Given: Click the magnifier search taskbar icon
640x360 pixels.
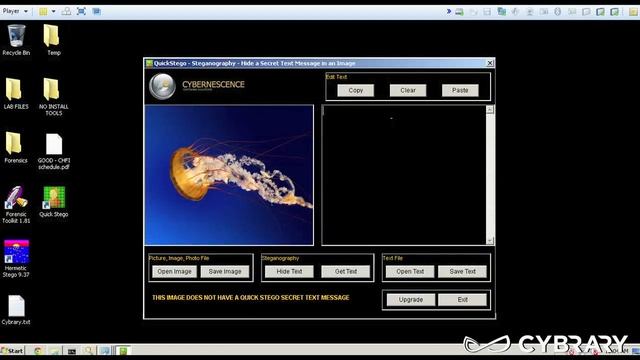Looking at the screenshot, I should coord(88,351).
